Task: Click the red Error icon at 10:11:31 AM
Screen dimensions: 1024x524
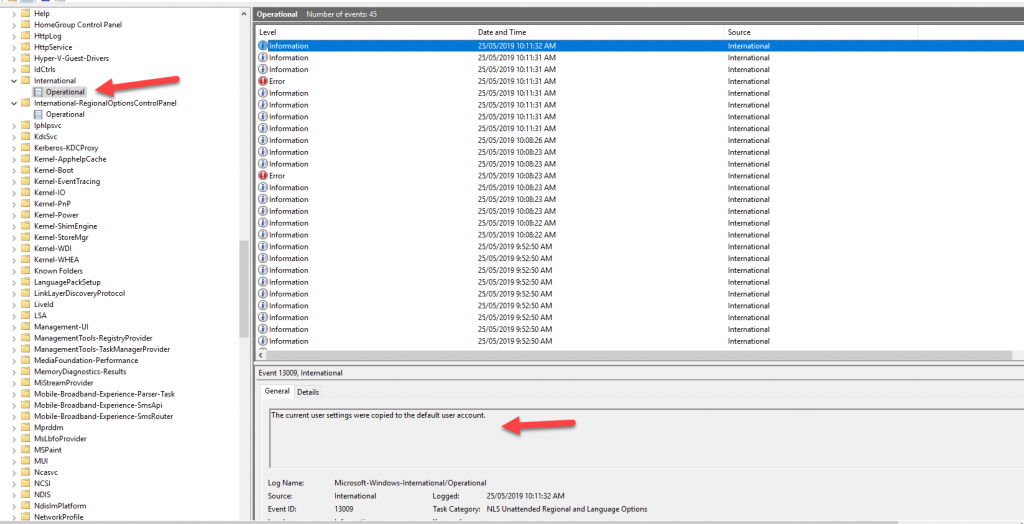Action: point(263,81)
